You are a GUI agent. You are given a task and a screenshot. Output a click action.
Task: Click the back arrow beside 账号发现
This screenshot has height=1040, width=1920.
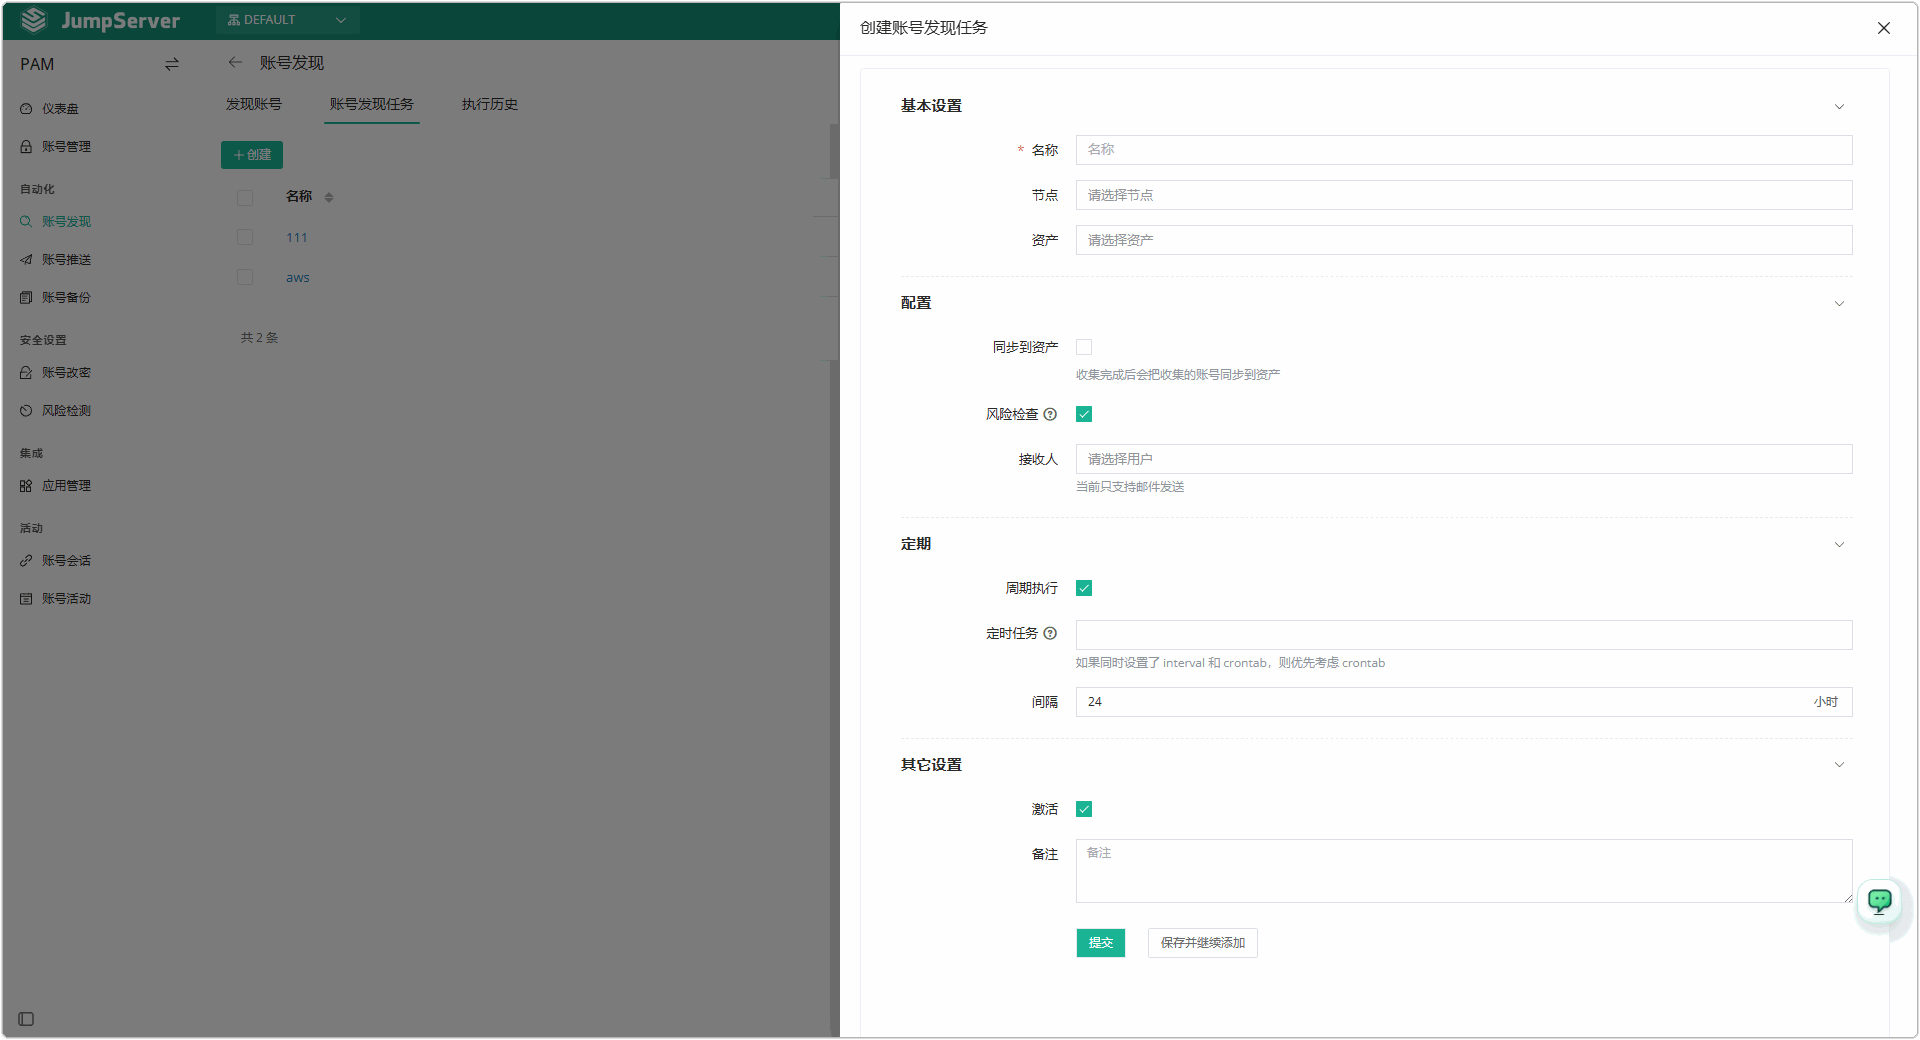[x=235, y=62]
